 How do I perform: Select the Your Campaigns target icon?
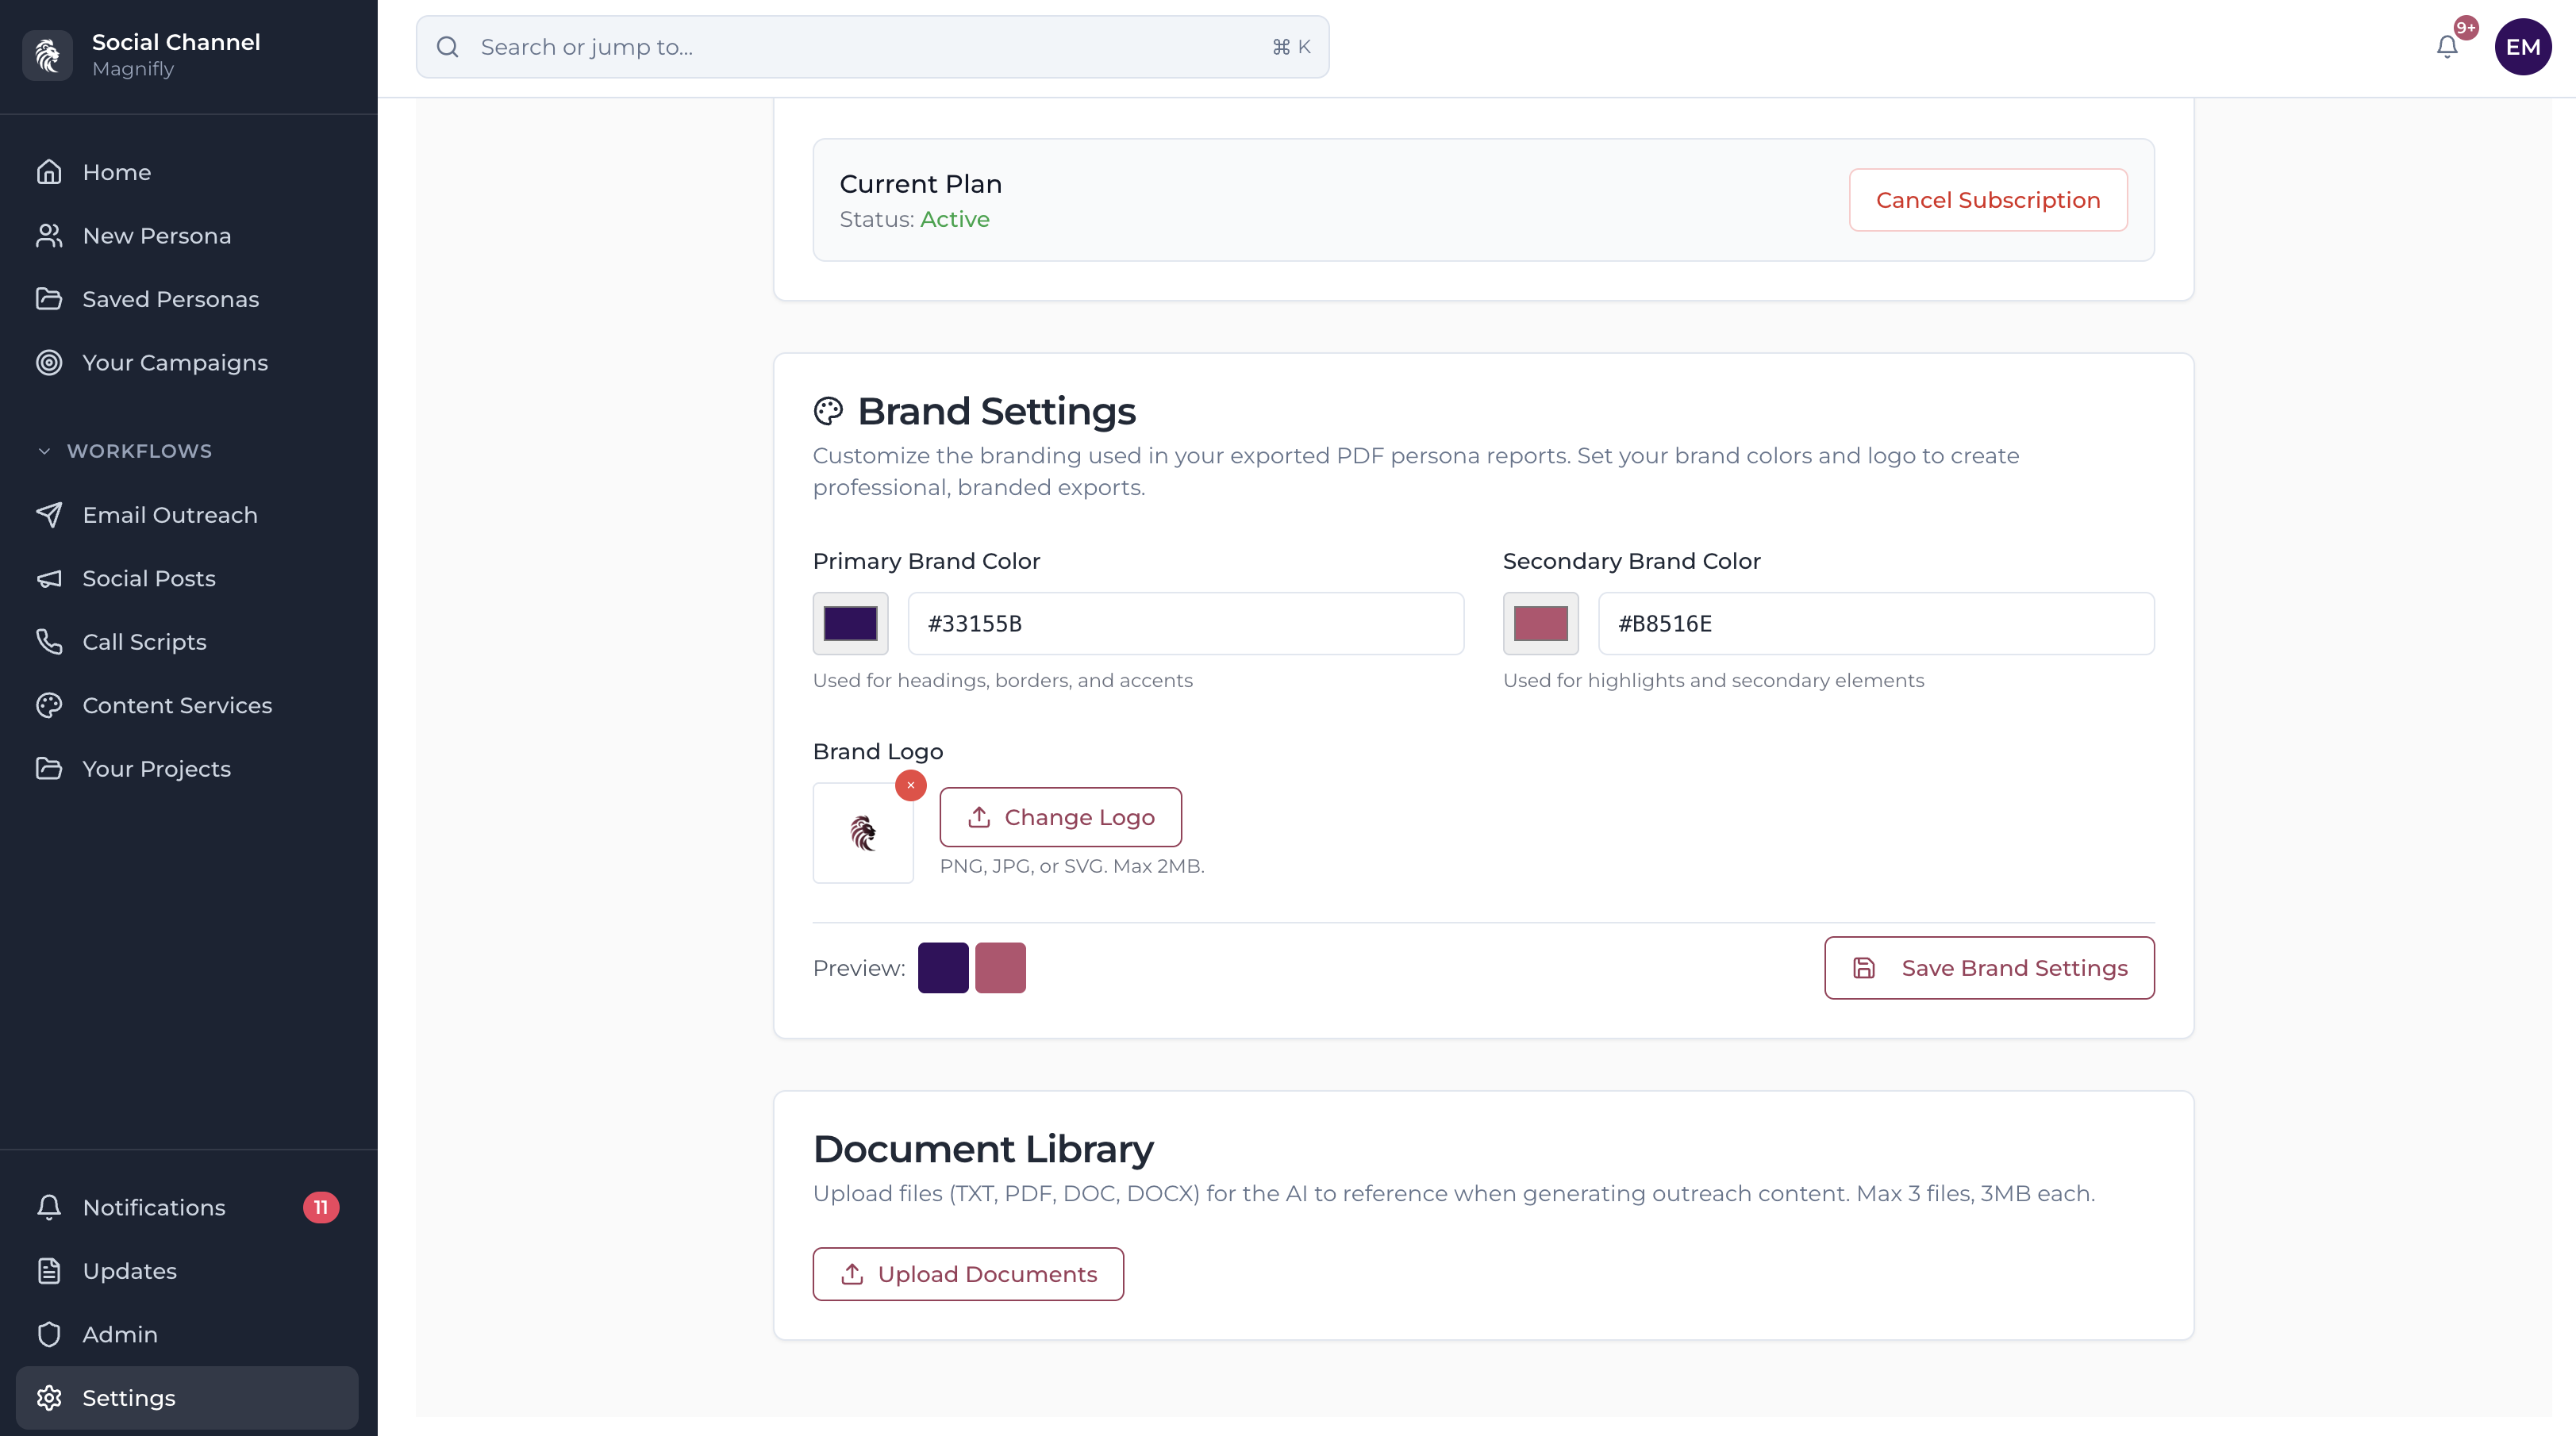coord(51,362)
